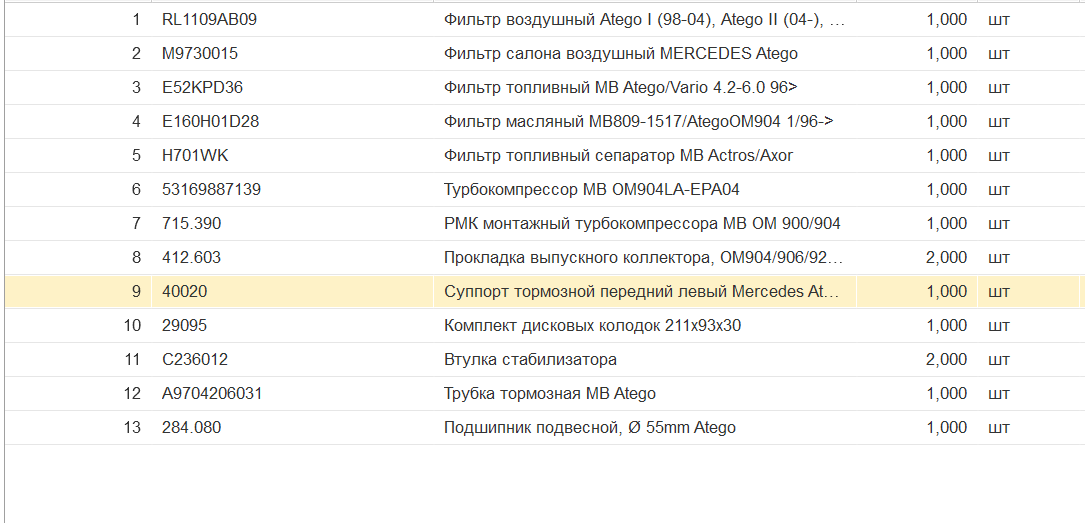Click article code 412.603
The height and width of the screenshot is (523, 1085).
pyautogui.click(x=191, y=257)
